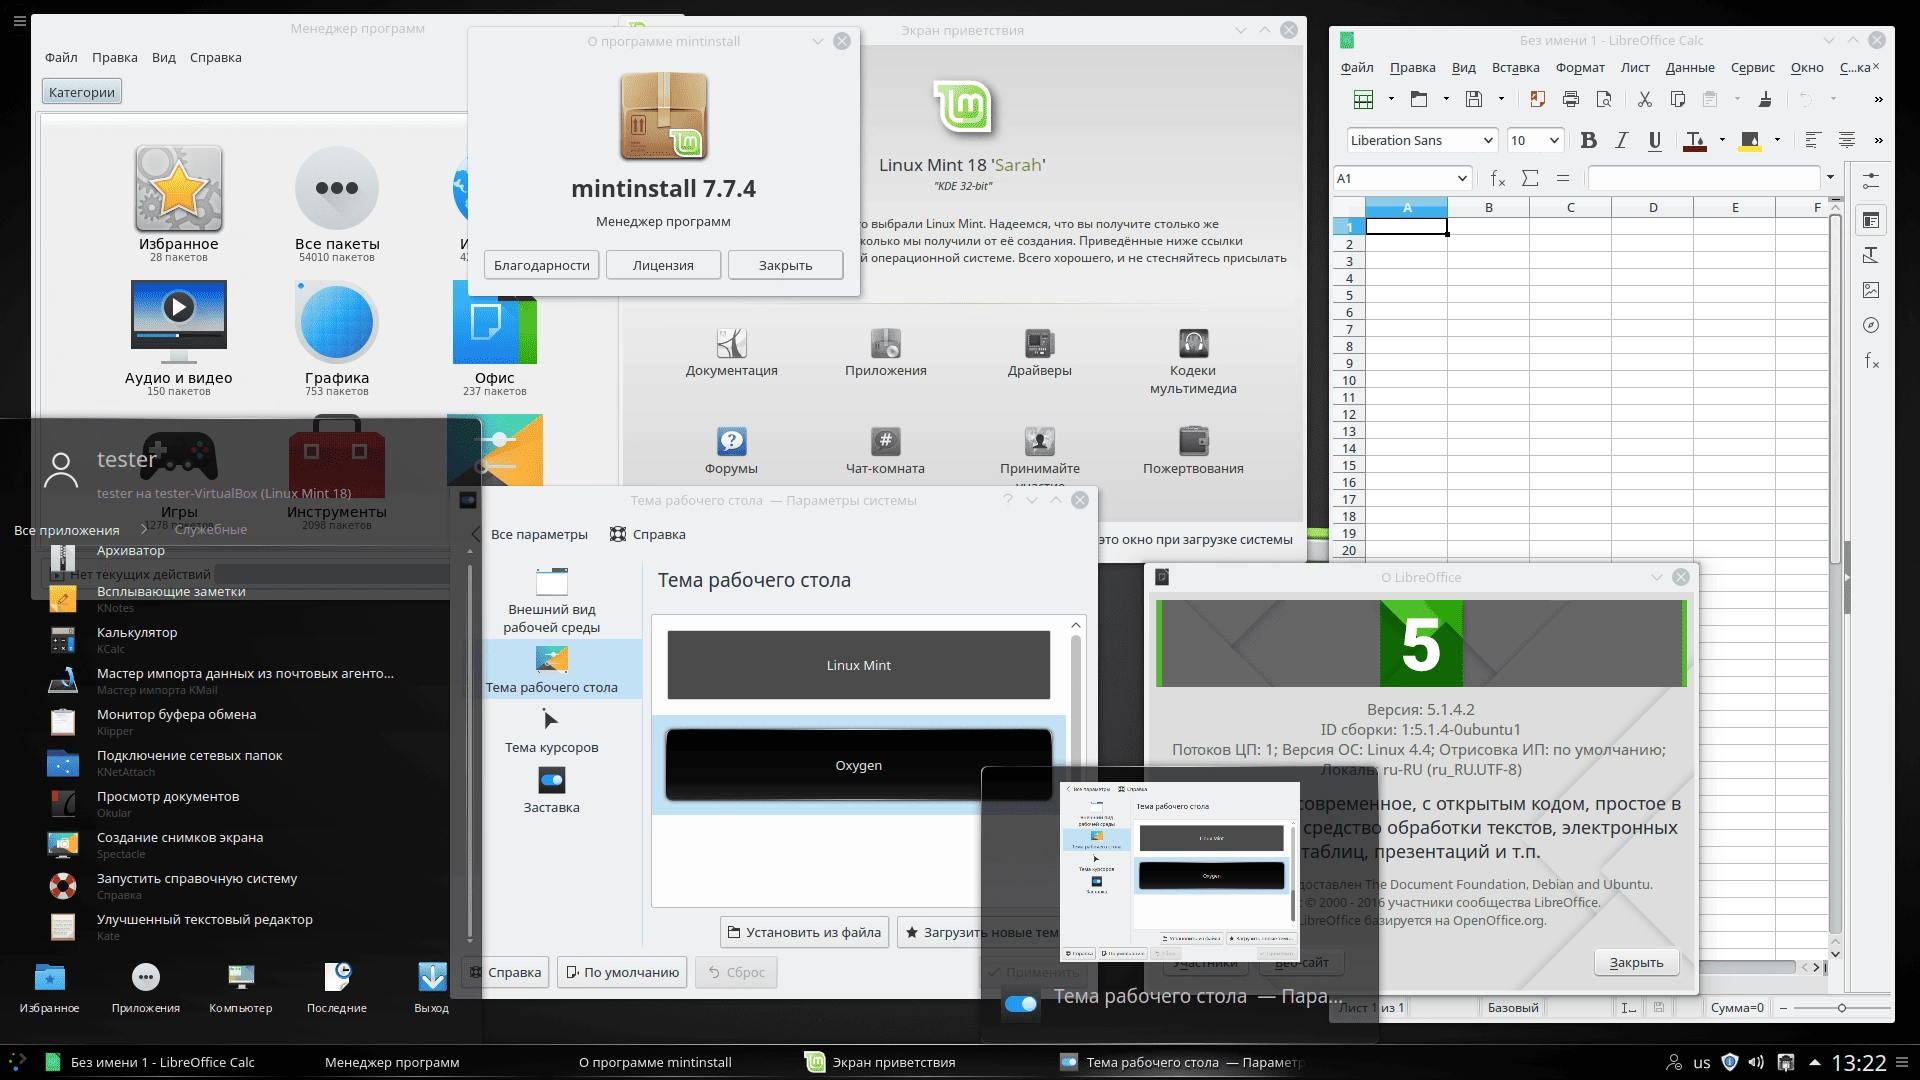This screenshot has height=1080, width=1920.
Task: Toggle Italic formatting in Calc
Action: click(x=1621, y=140)
